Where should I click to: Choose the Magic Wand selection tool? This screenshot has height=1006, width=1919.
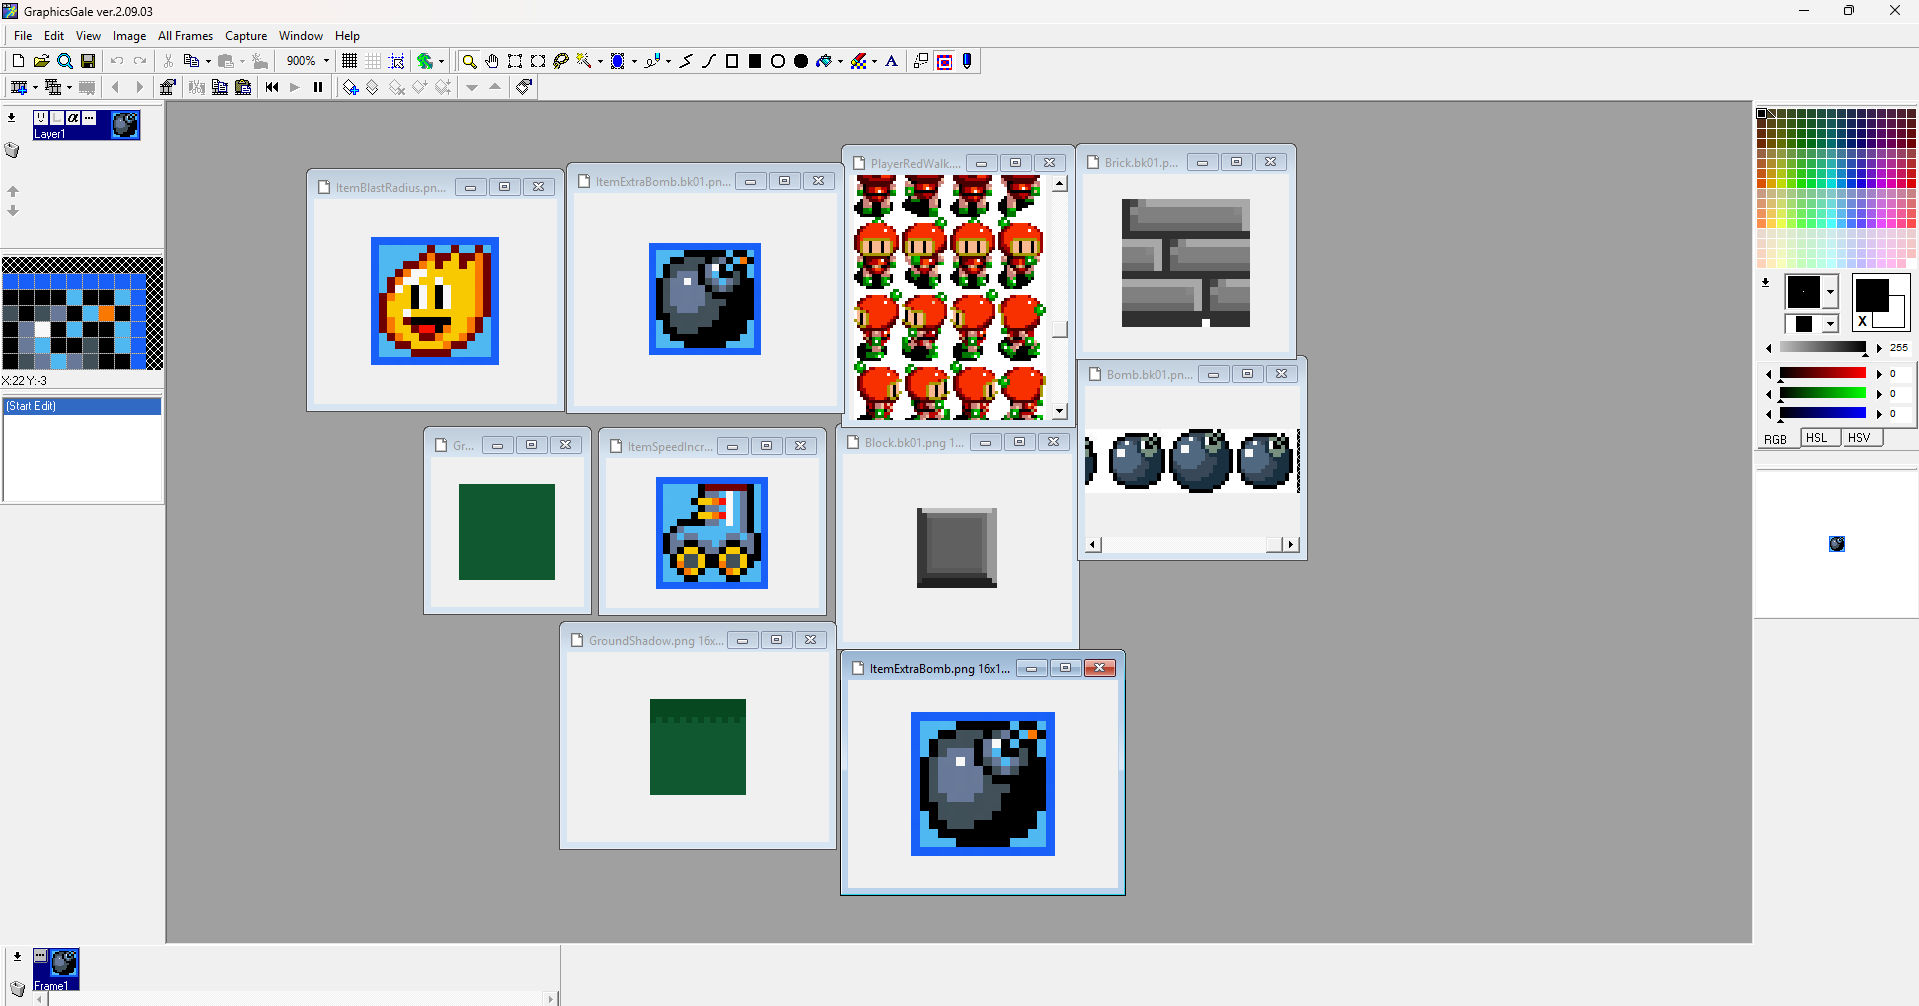point(584,61)
